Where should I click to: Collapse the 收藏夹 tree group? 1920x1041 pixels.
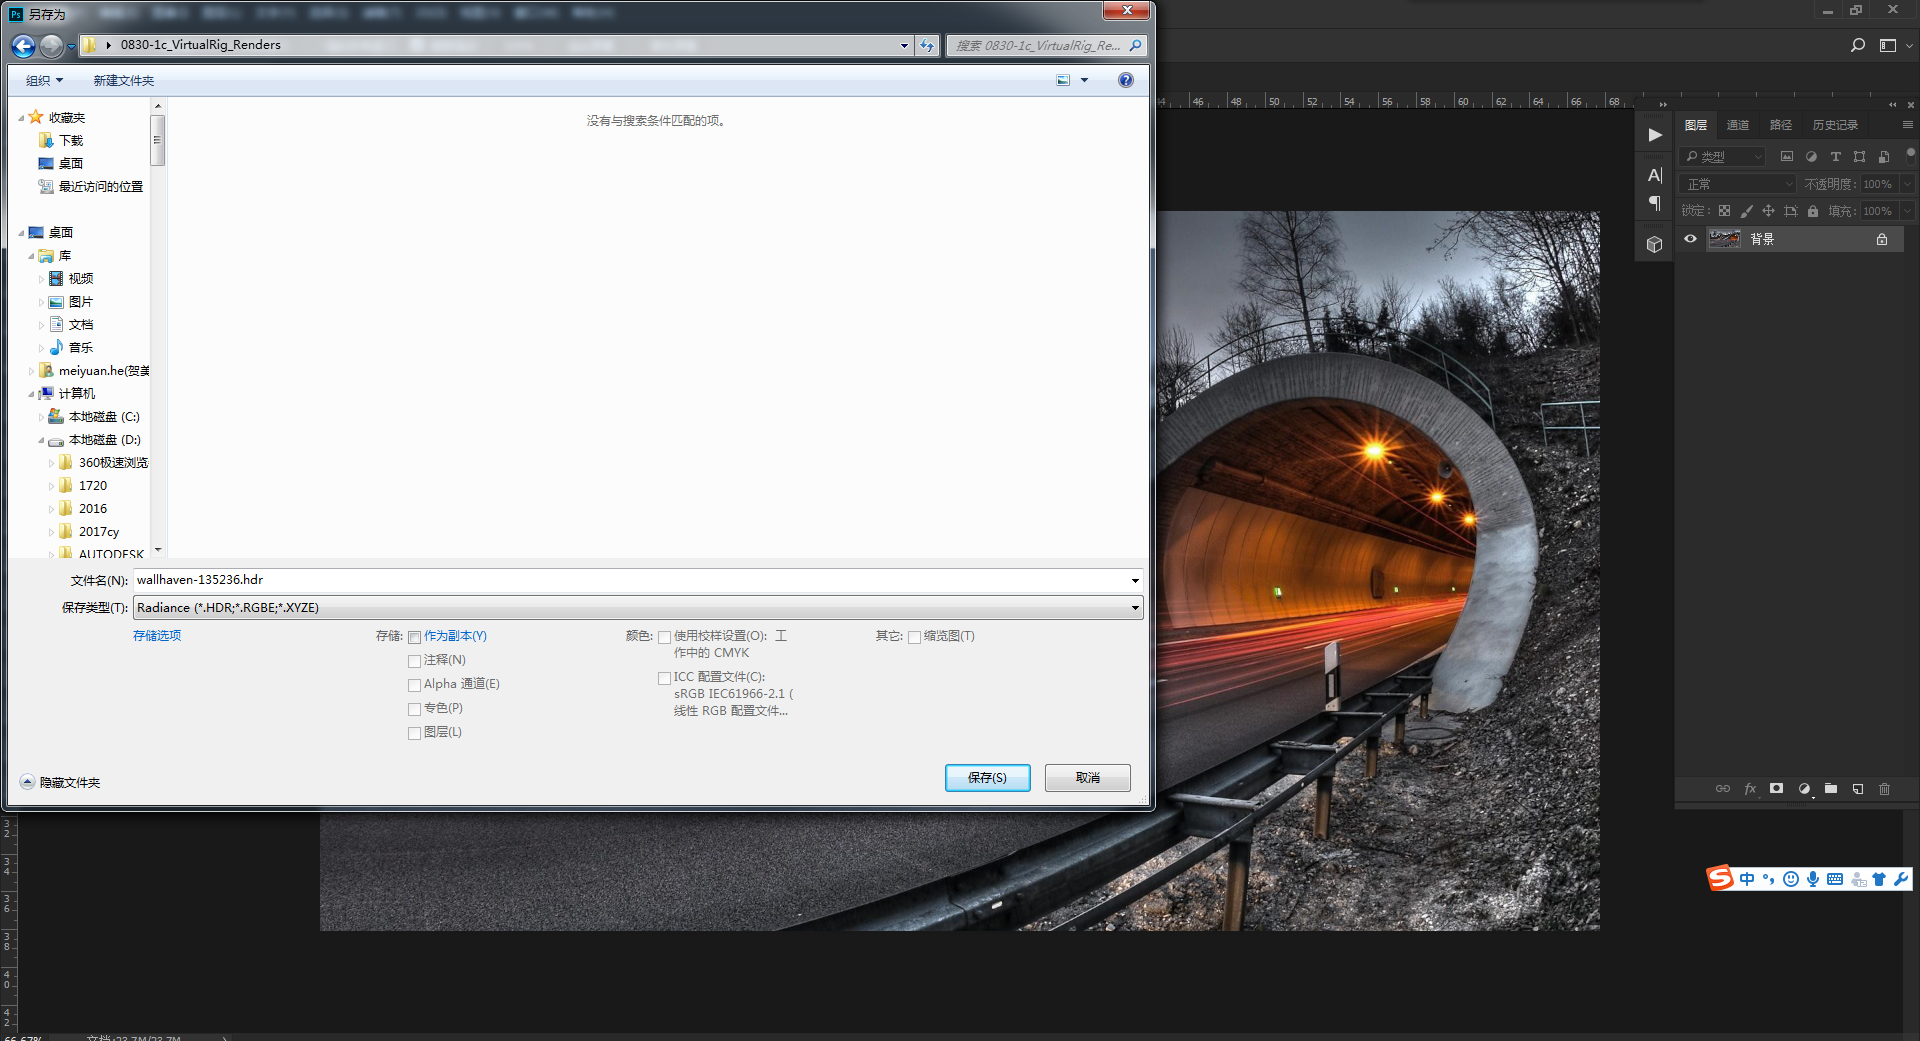click(21, 118)
